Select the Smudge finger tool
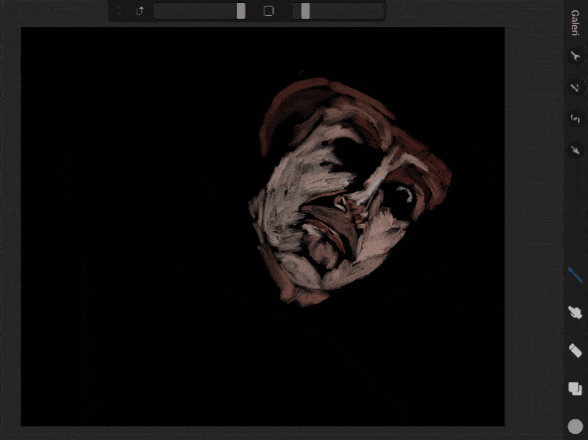 pyautogui.click(x=575, y=312)
